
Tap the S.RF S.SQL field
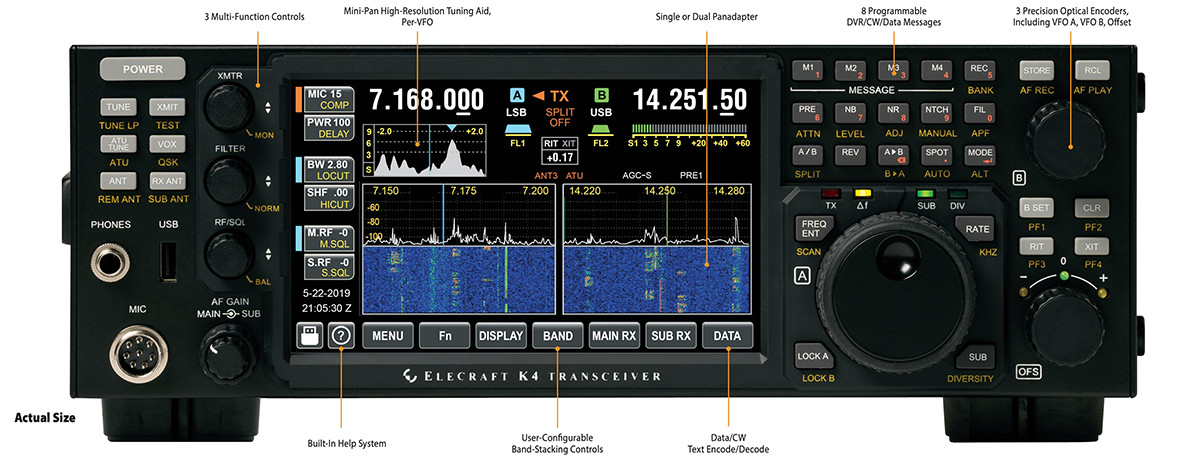tap(328, 267)
